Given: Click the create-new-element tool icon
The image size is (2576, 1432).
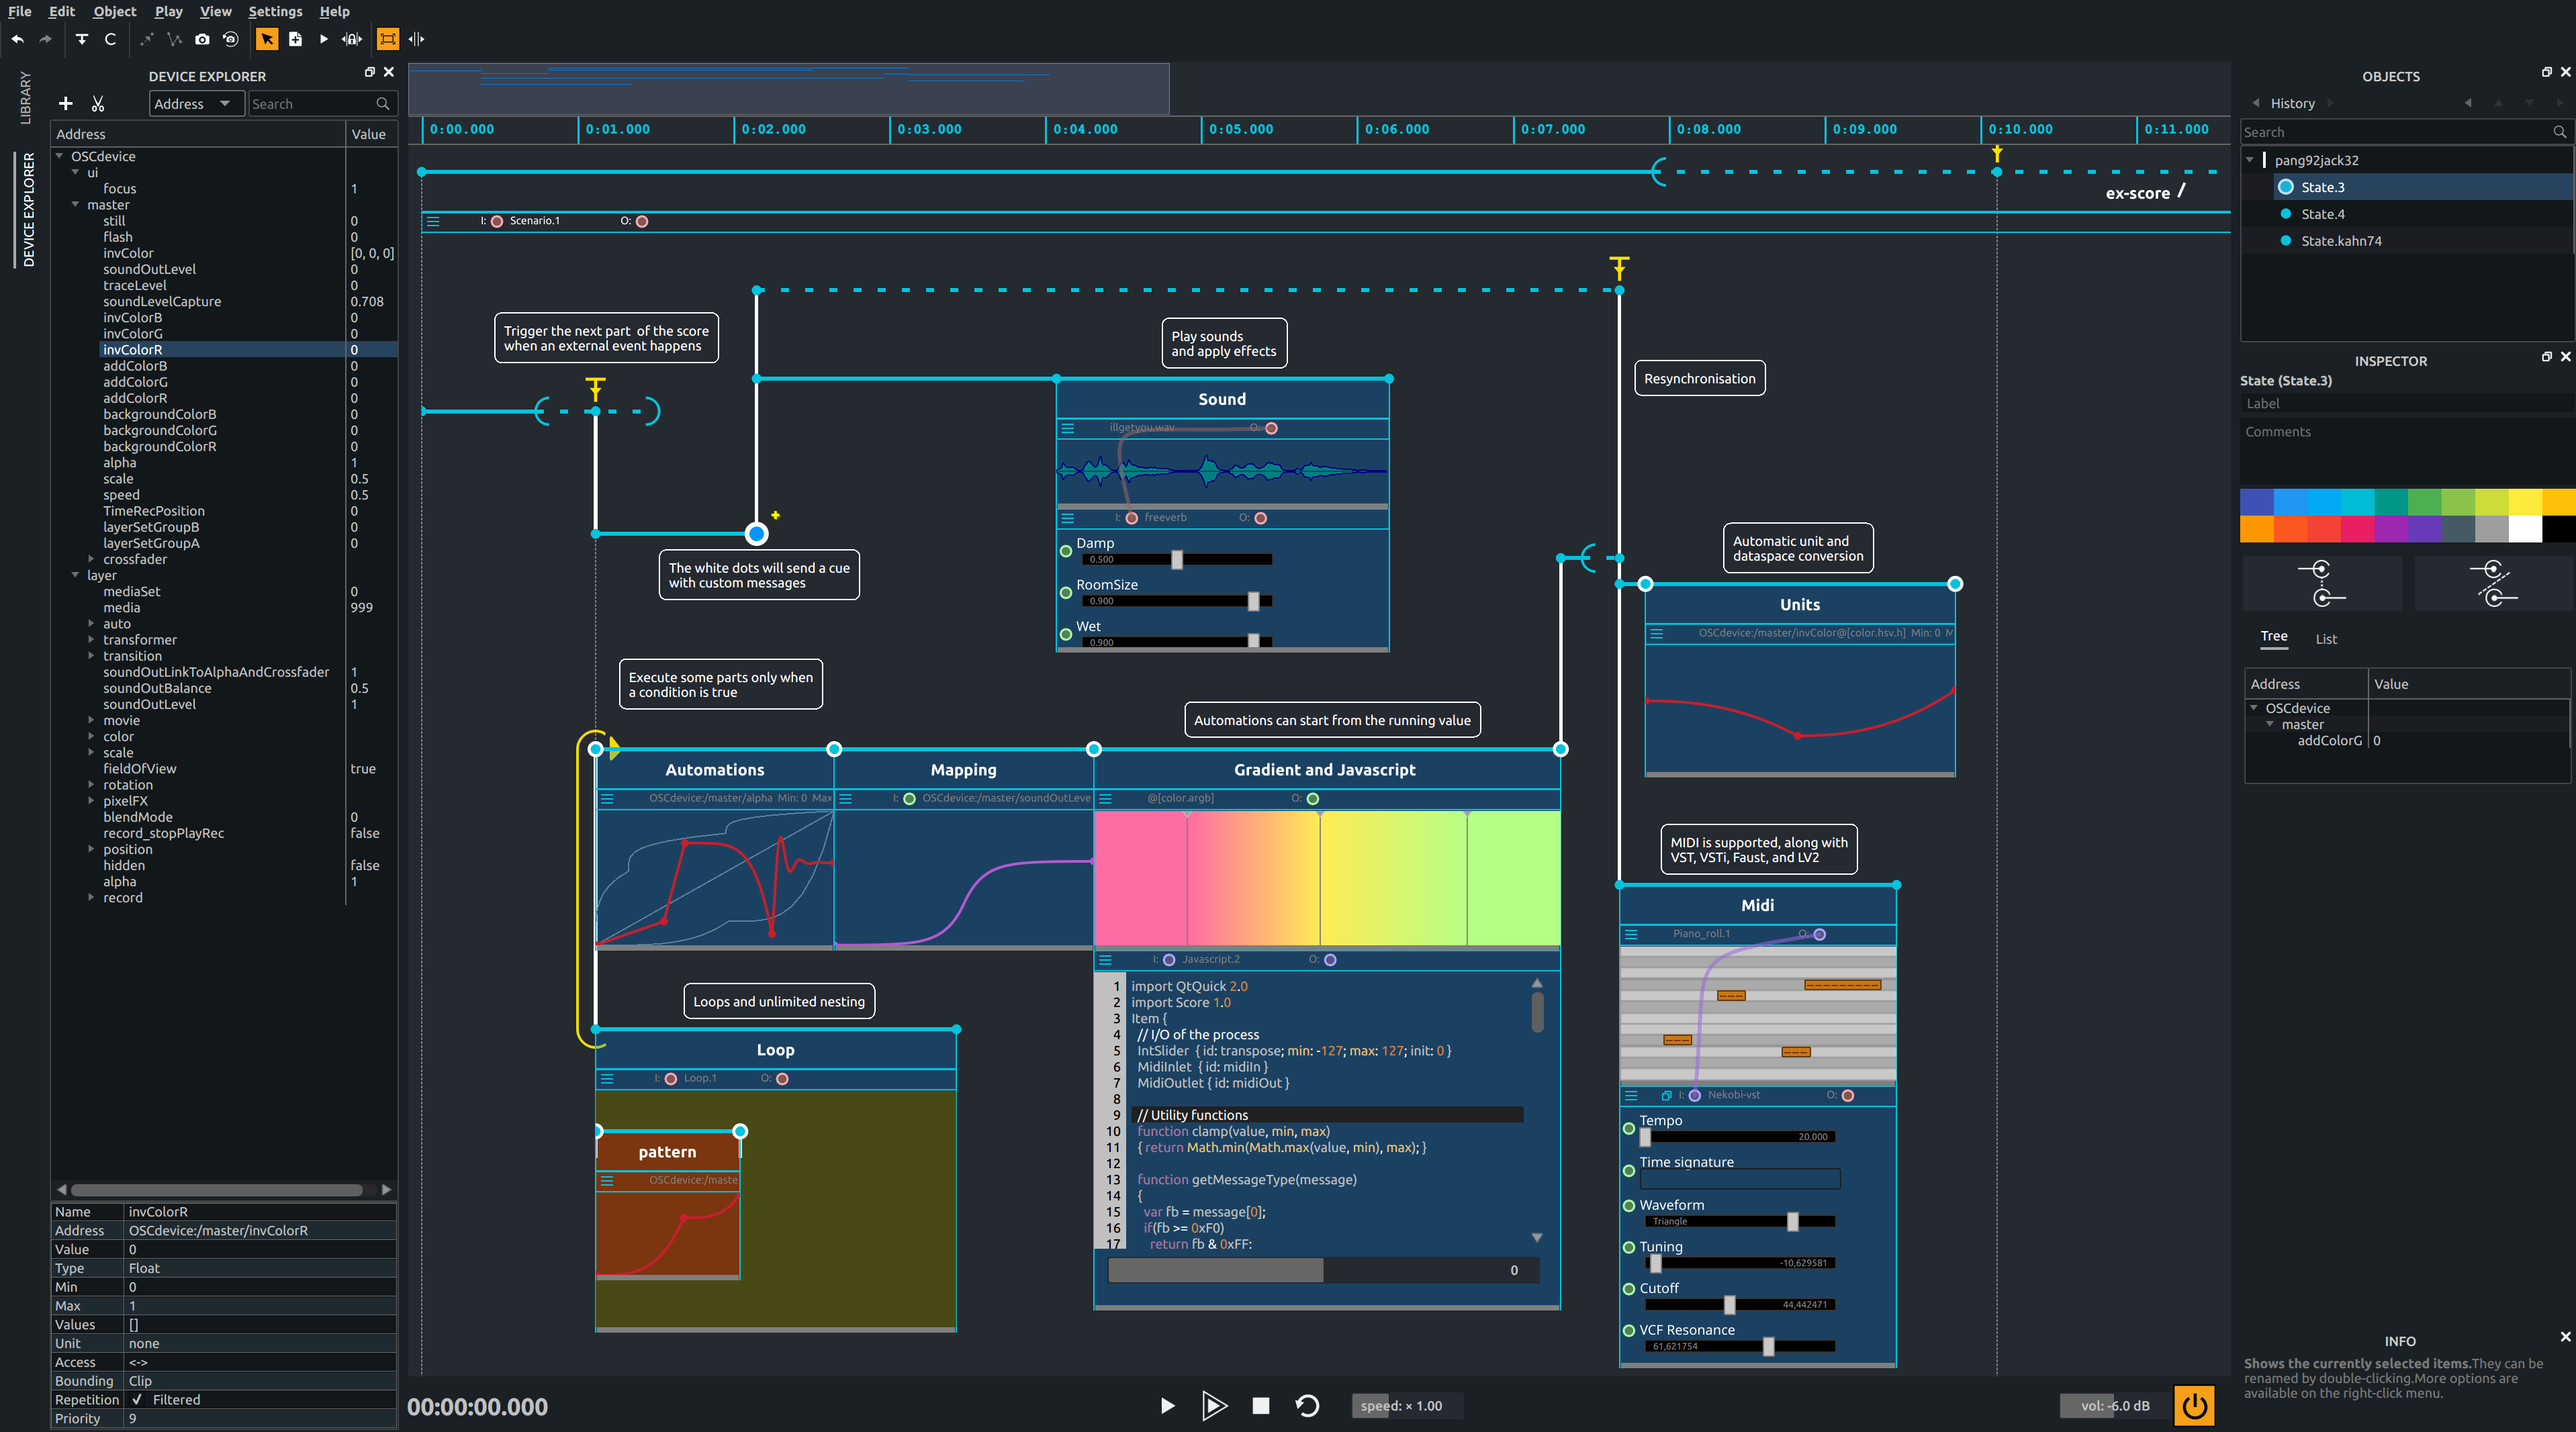Looking at the screenshot, I should tap(295, 39).
